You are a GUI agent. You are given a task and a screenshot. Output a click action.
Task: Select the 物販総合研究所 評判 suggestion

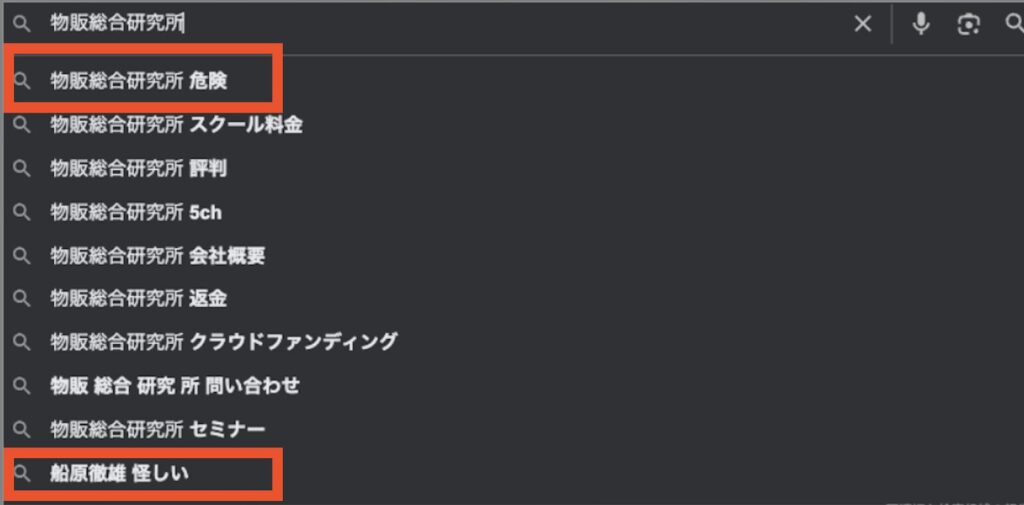139,169
